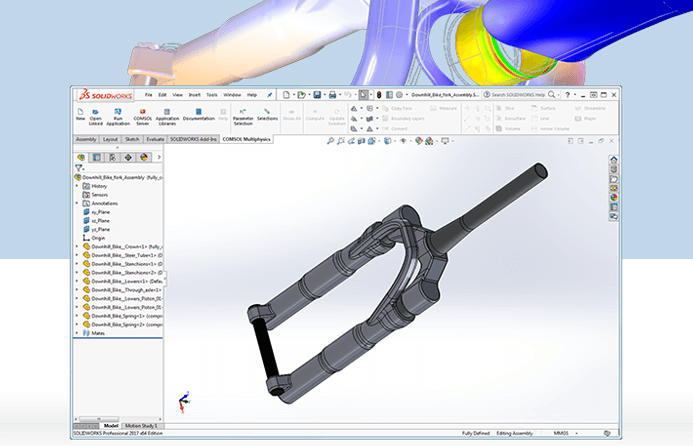Click the Save icon in the title toolbar
Viewport: 693px width, 446px height.
point(317,95)
